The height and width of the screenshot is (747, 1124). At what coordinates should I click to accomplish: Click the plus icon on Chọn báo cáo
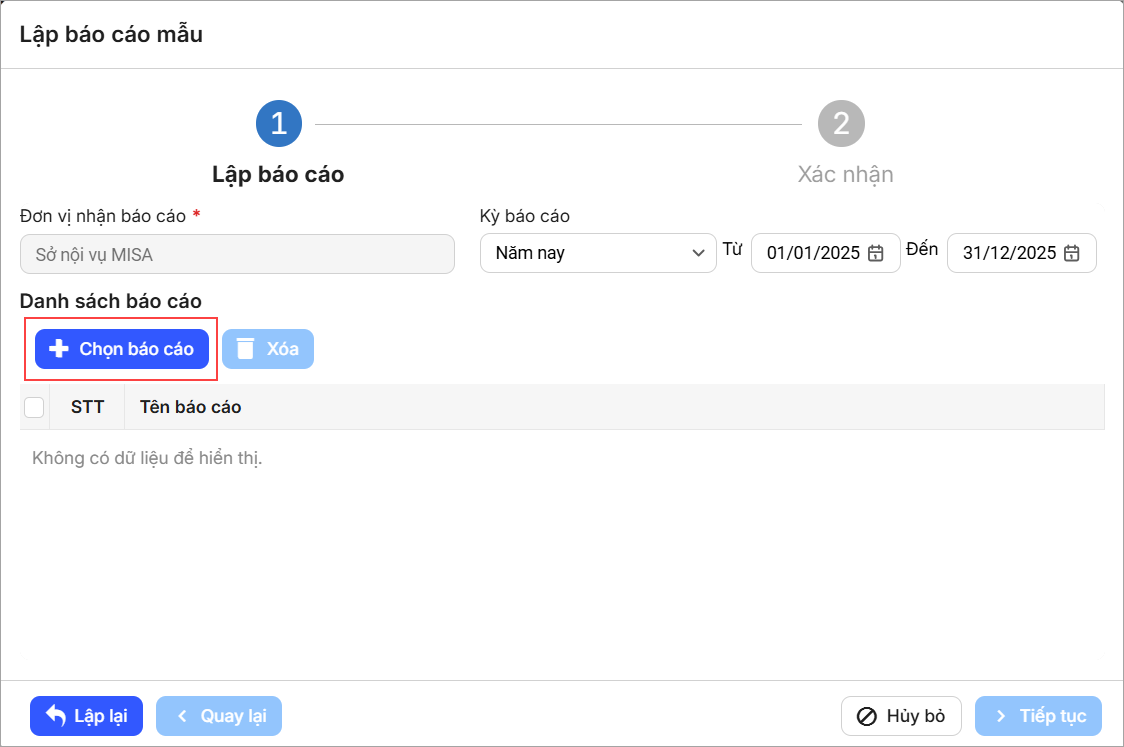pos(59,349)
